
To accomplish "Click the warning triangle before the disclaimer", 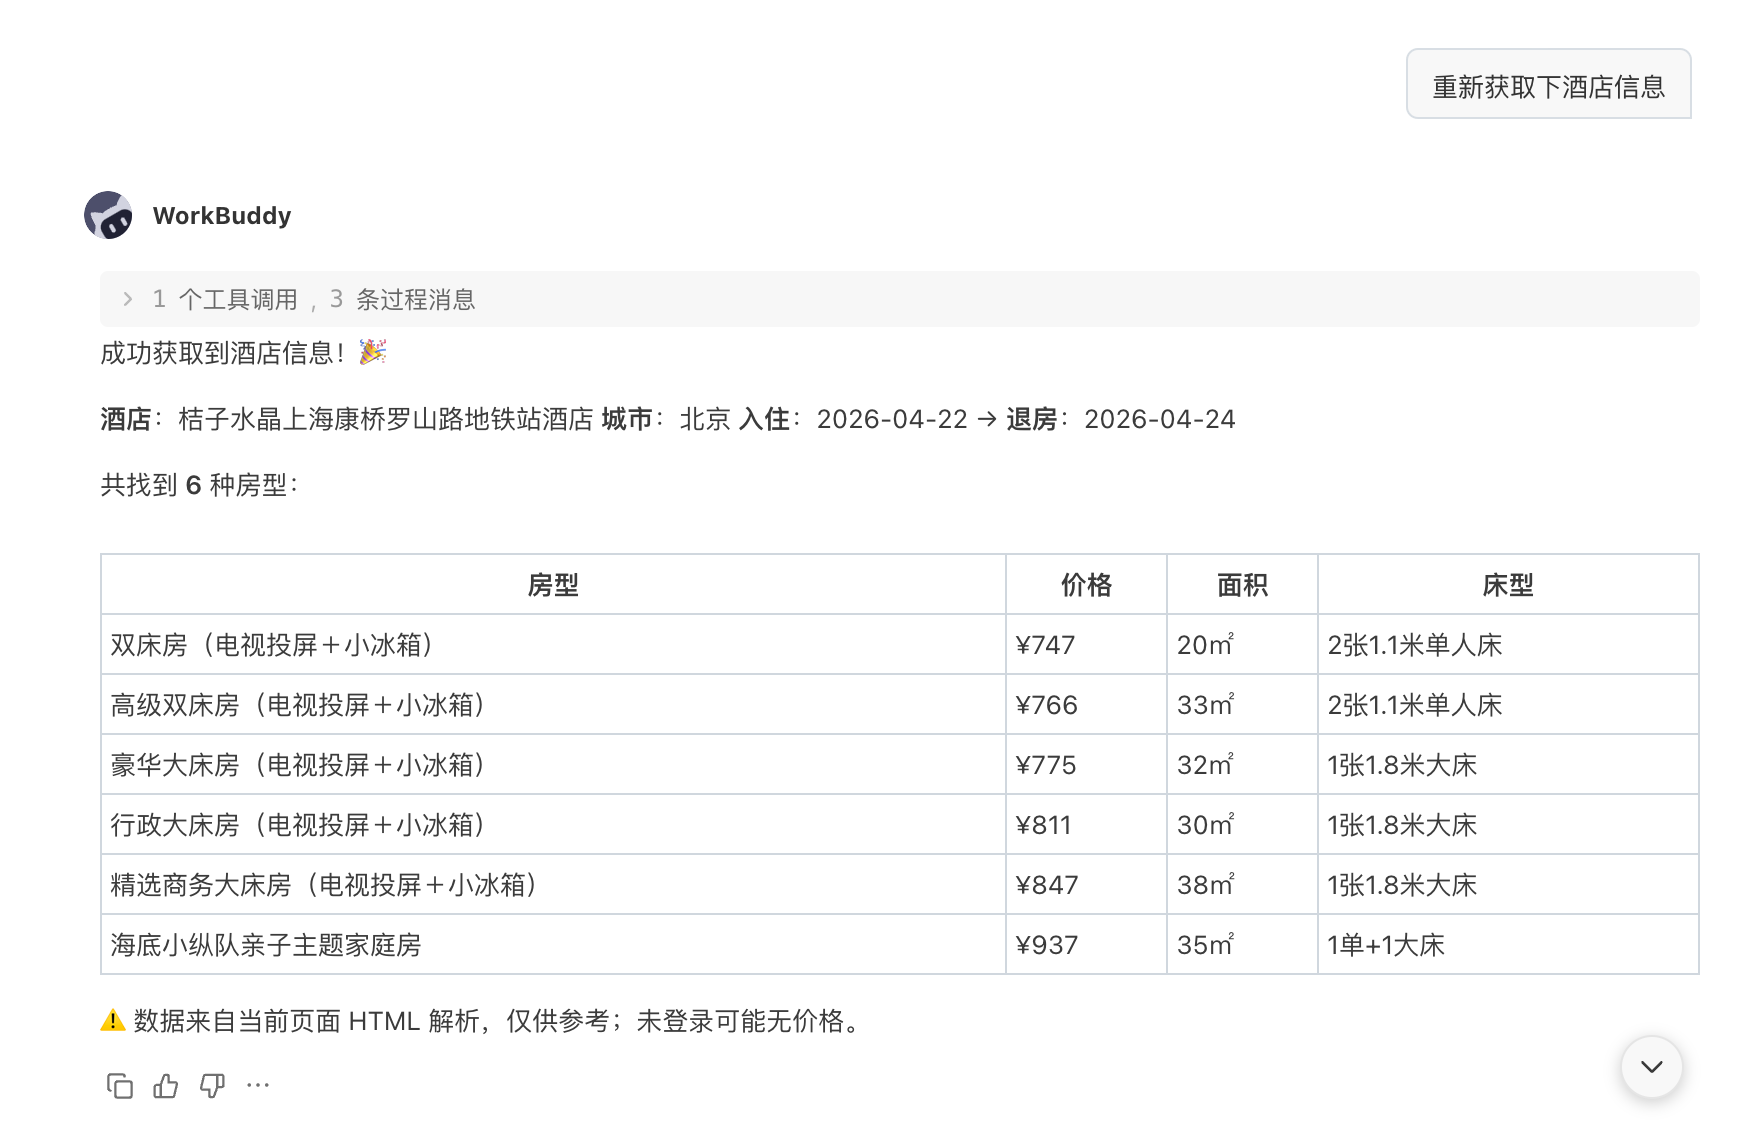I will pos(108,1021).
